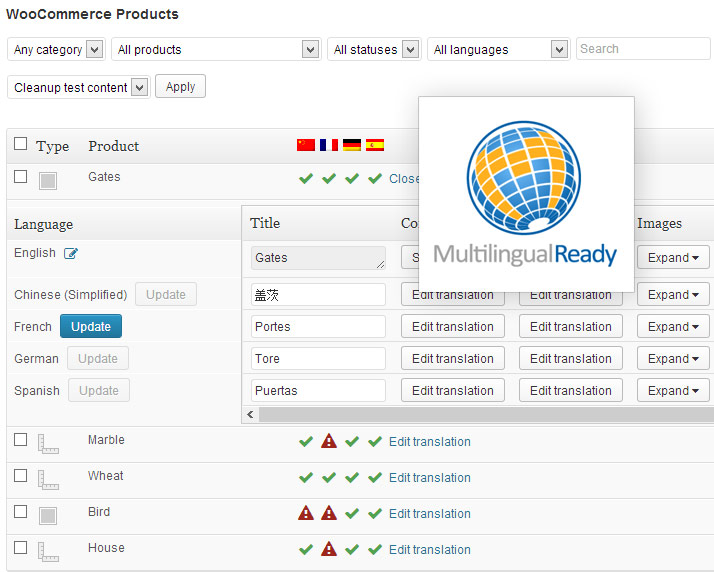This screenshot has height=572, width=714.
Task: Tick the checkbox for the Wheat product
Action: [x=21, y=476]
